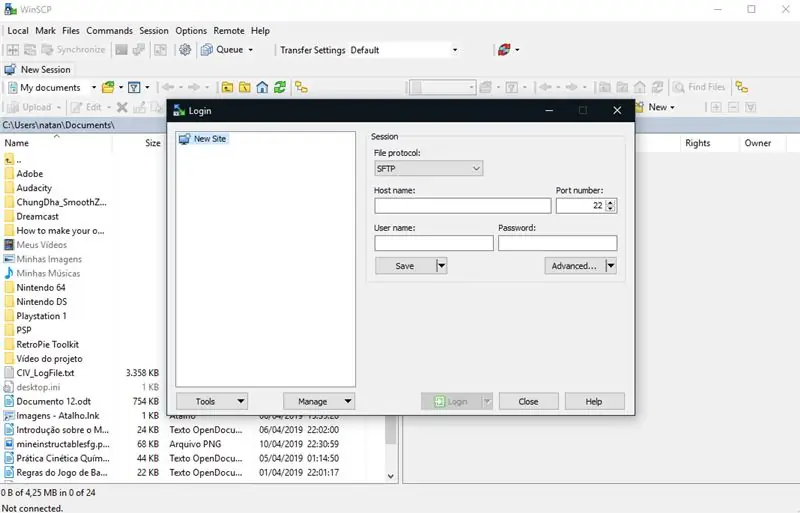Open the Mark menu
The image size is (800, 513).
click(x=45, y=31)
